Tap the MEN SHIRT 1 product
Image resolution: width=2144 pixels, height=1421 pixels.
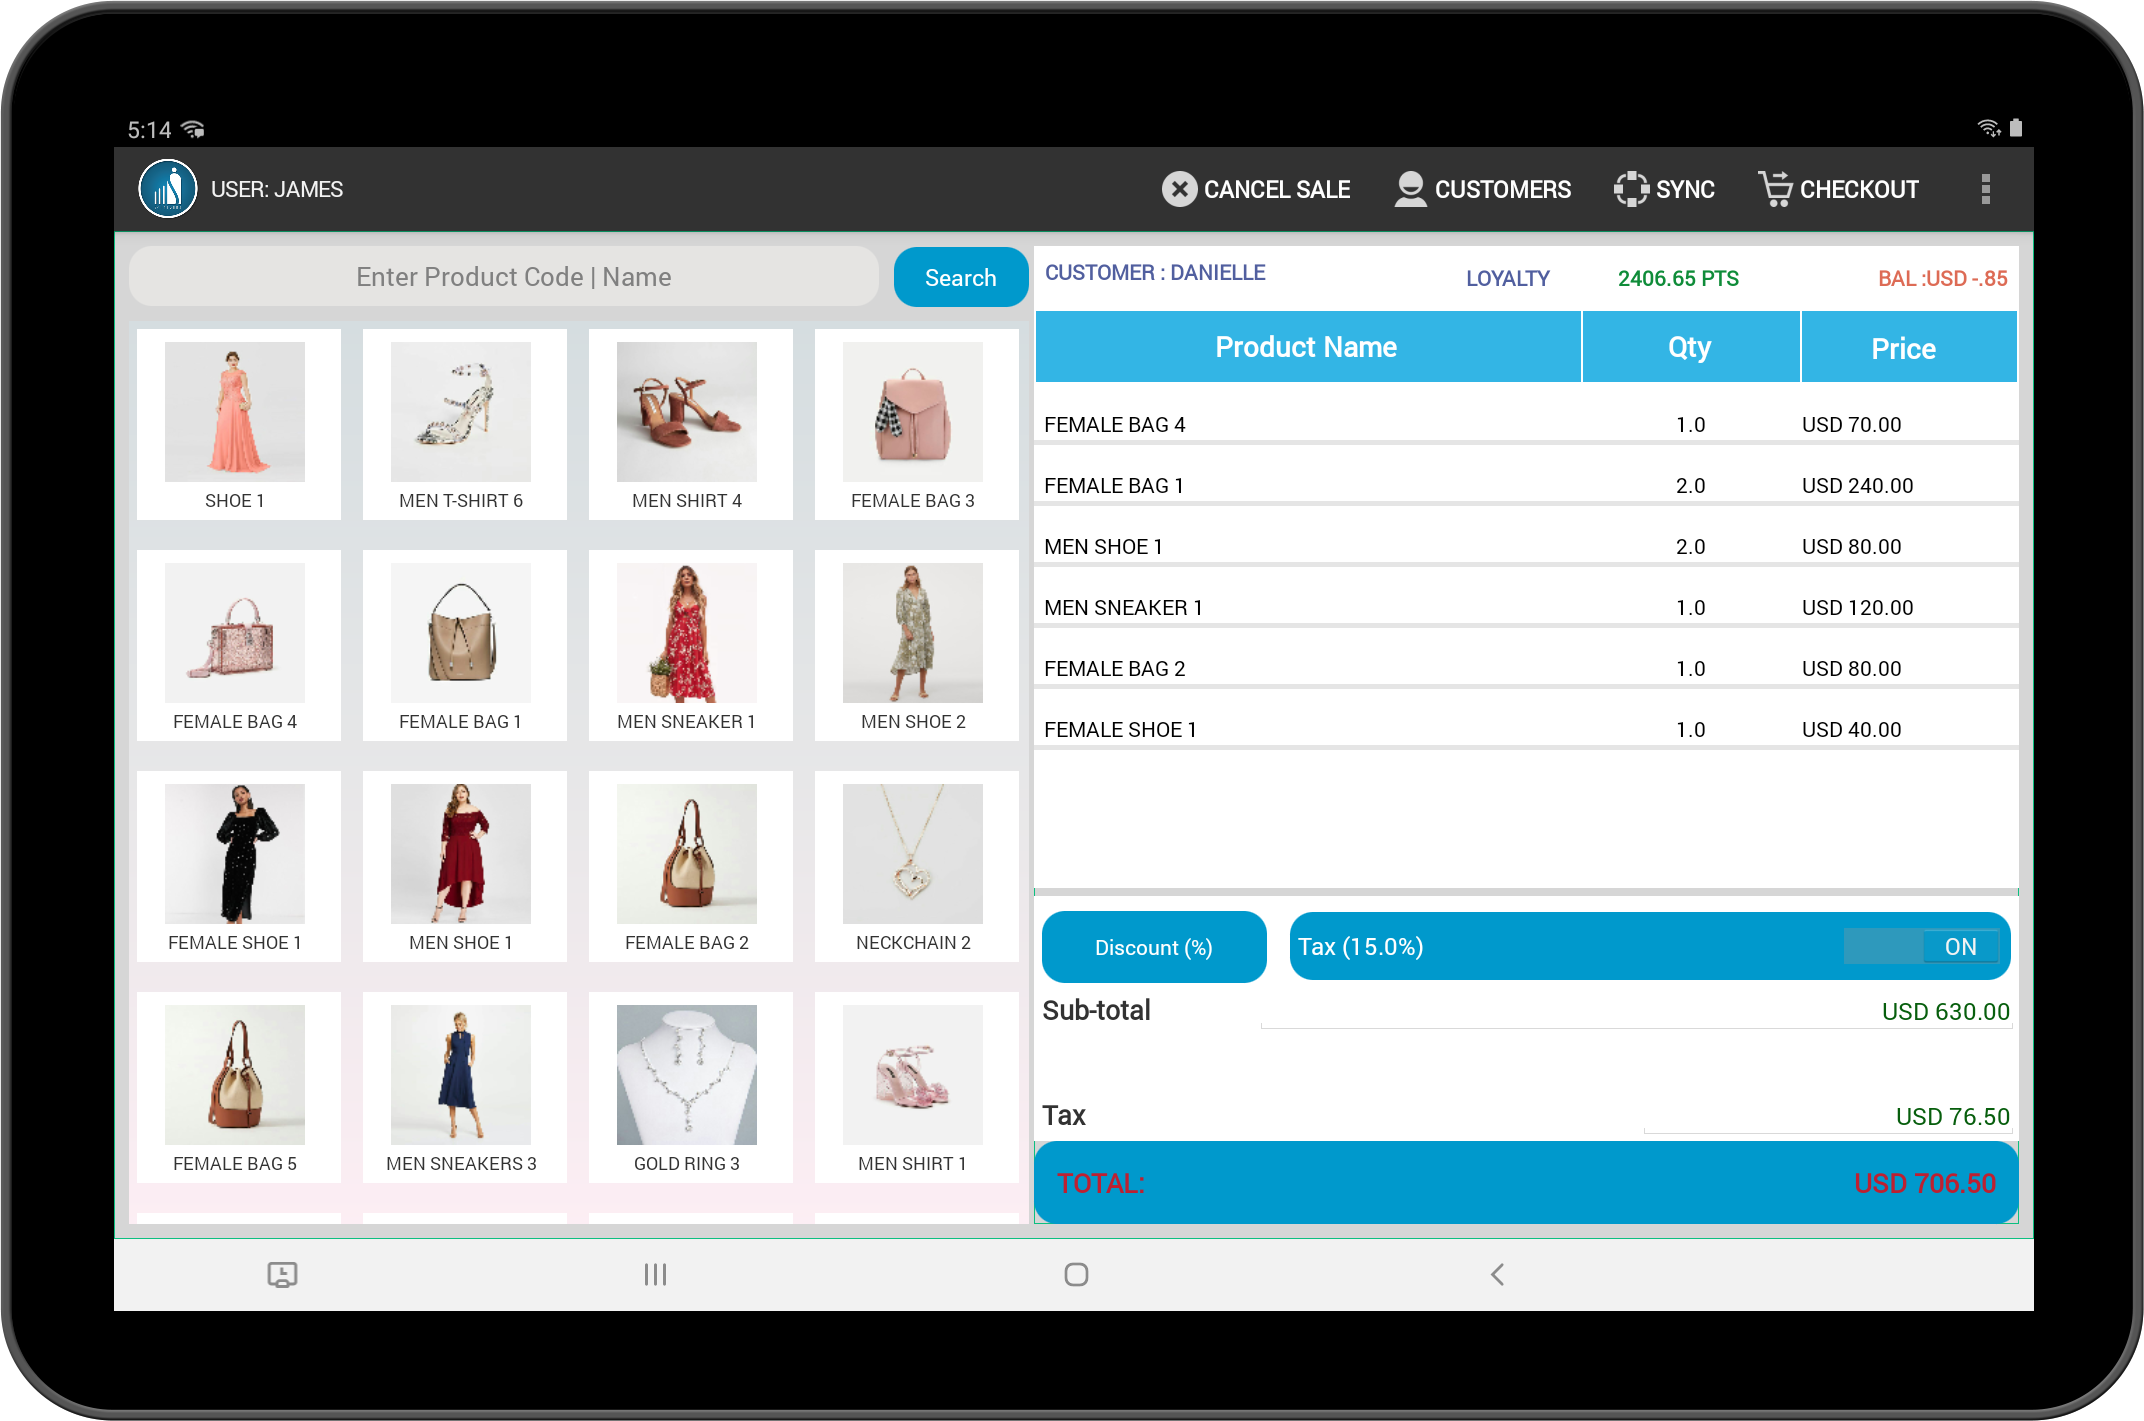coord(917,1087)
